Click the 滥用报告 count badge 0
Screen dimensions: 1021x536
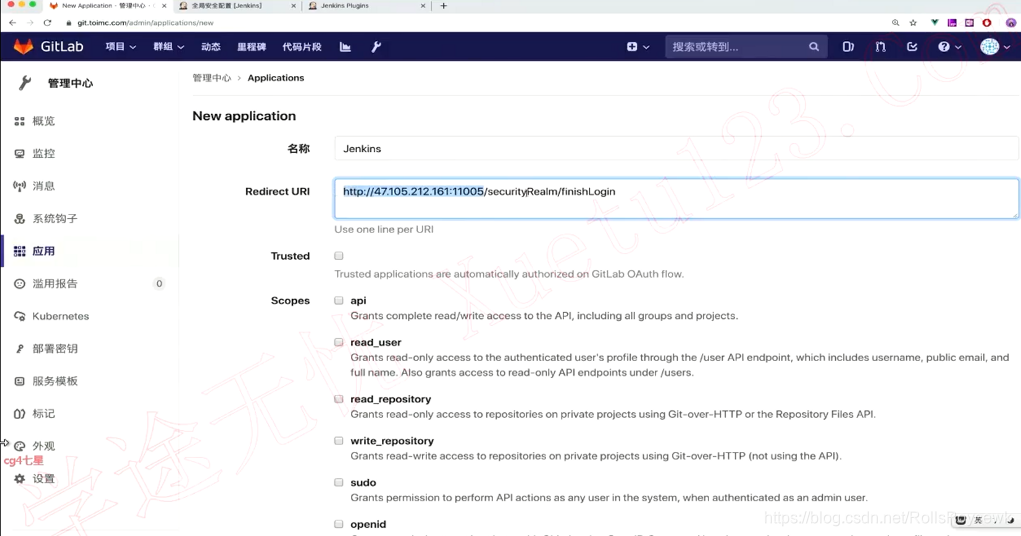(159, 283)
